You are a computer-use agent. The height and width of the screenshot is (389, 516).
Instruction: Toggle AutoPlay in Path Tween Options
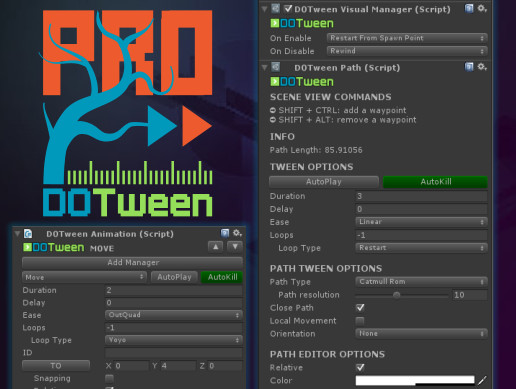pos(324,182)
